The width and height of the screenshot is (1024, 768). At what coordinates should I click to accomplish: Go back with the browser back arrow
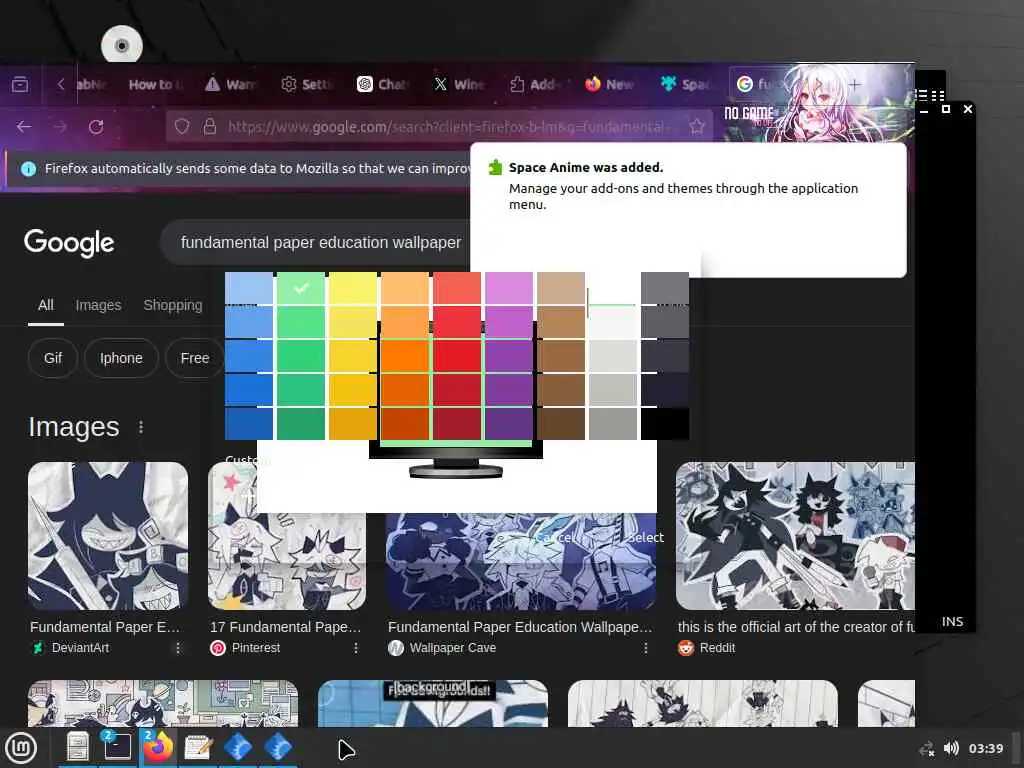[24, 127]
